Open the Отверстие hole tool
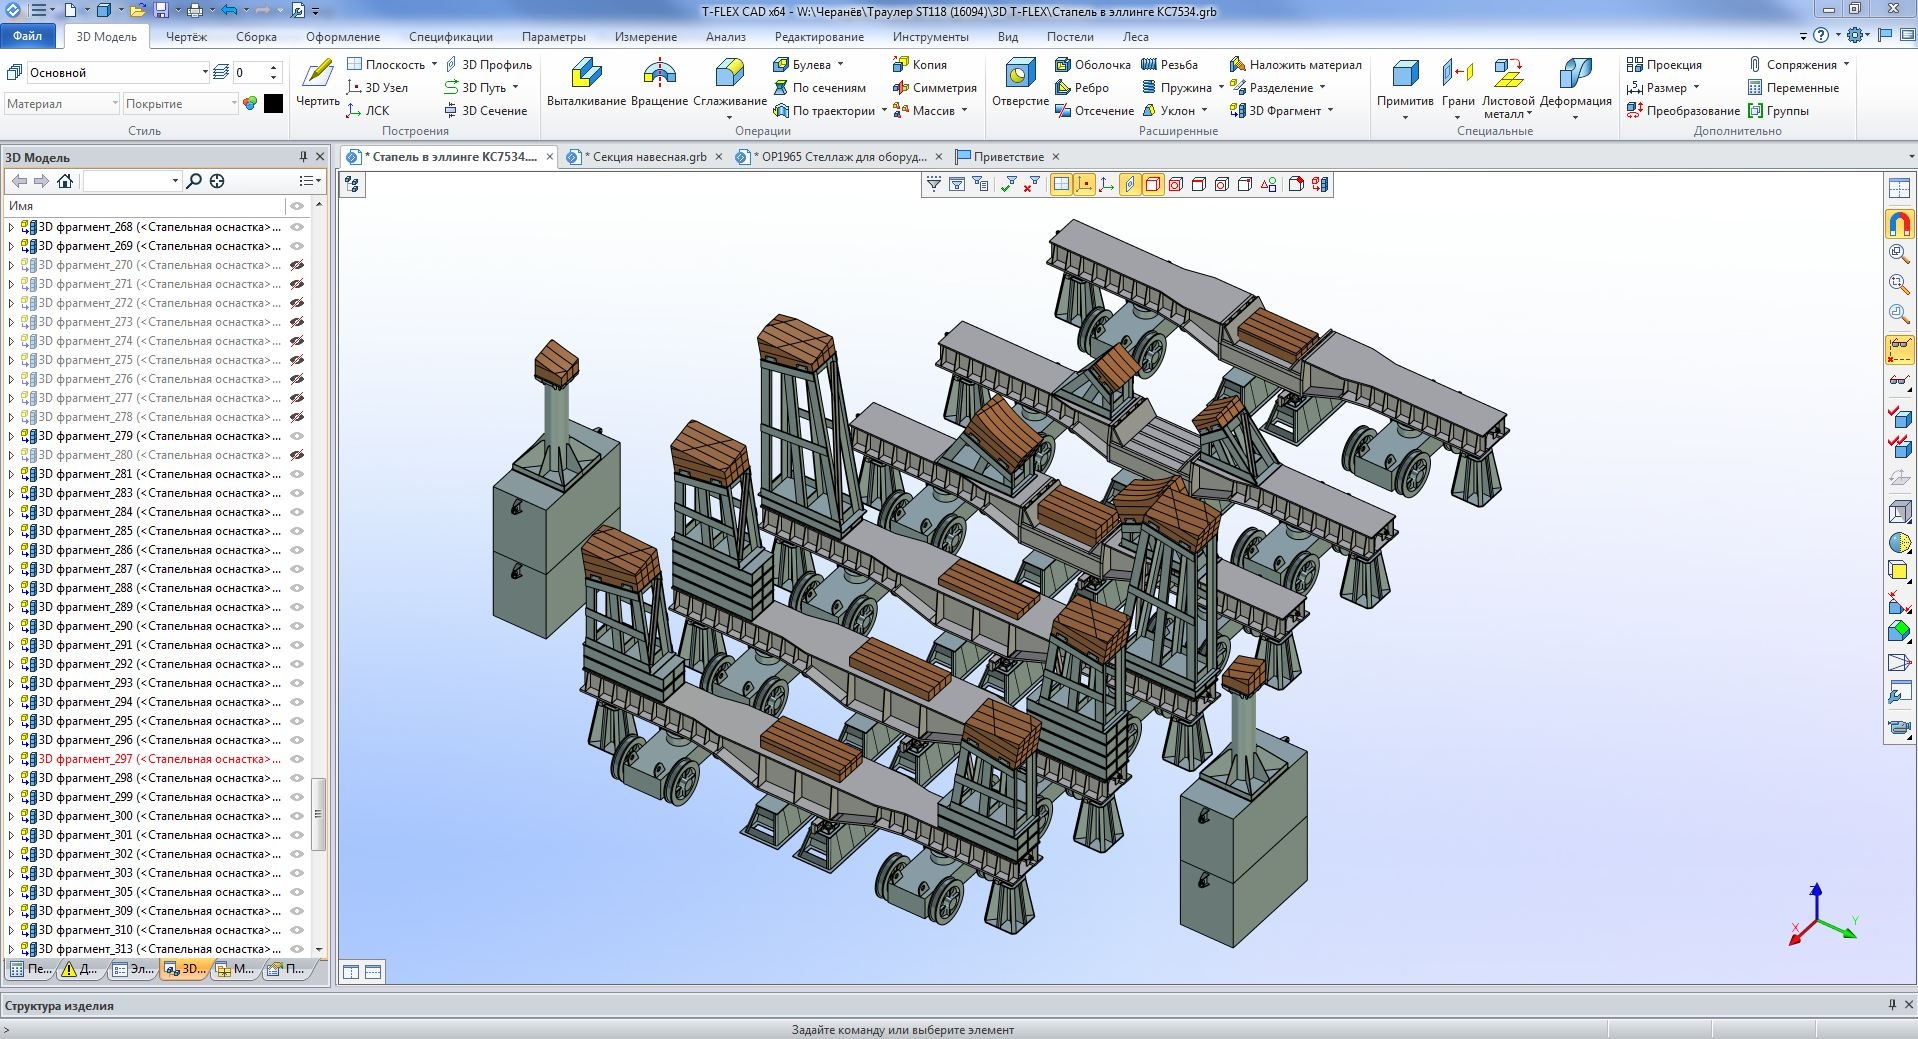The height and width of the screenshot is (1039, 1918). tap(1020, 82)
